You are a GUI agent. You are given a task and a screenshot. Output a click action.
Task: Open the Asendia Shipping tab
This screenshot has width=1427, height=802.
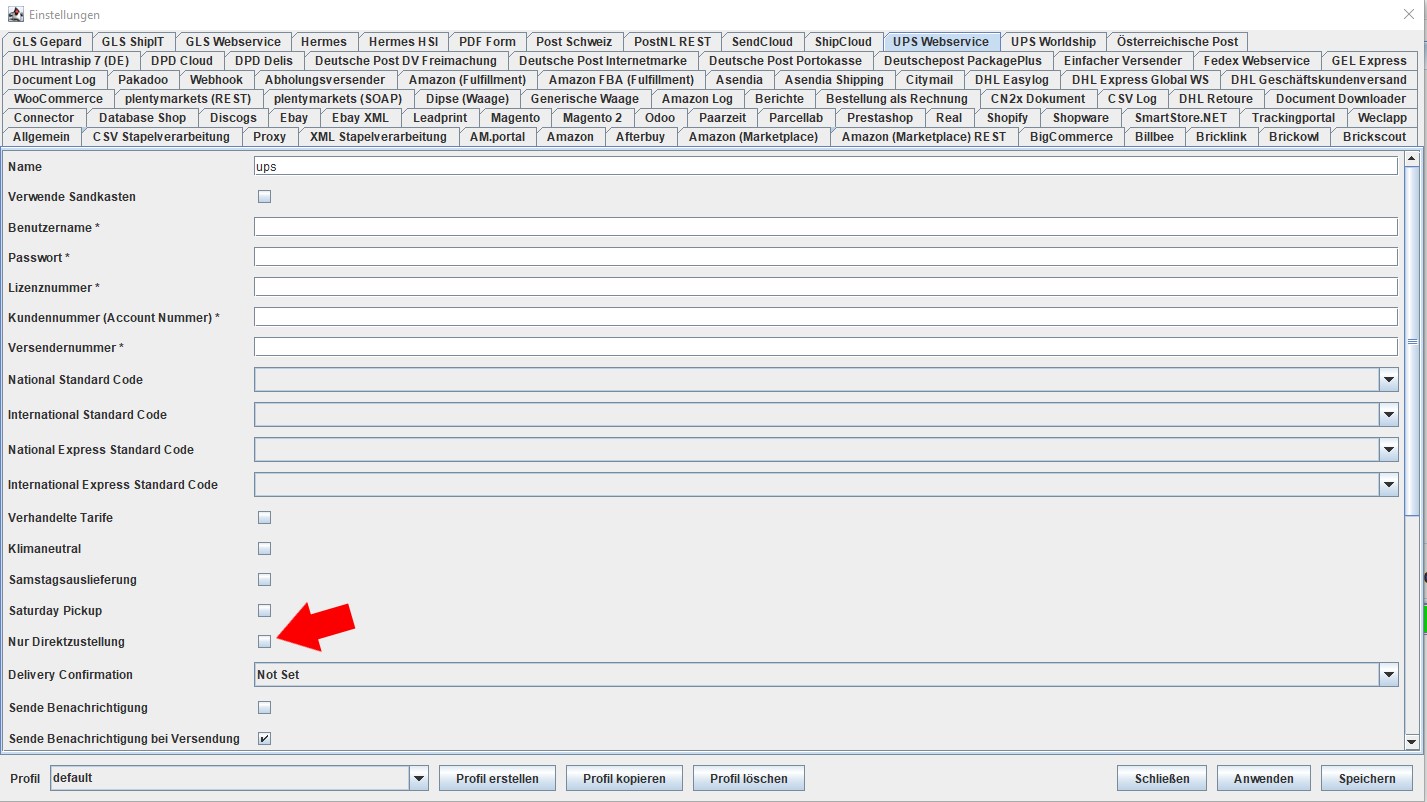tap(834, 80)
